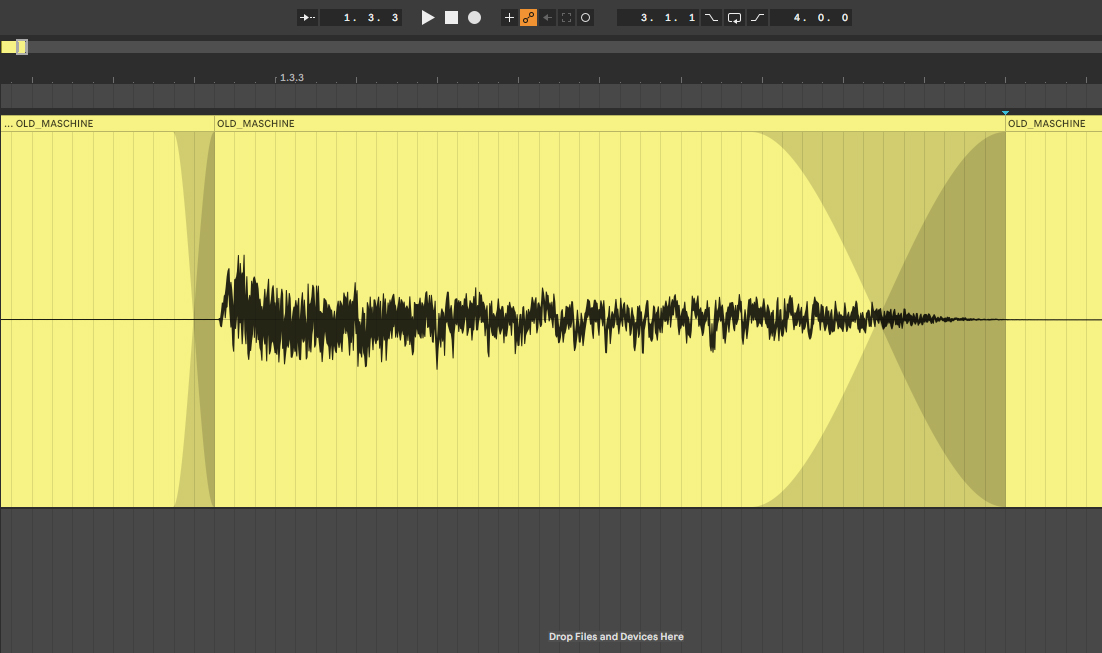The image size is (1102, 653).
Task: Toggle the orange Automation Arm button
Action: 529,18
